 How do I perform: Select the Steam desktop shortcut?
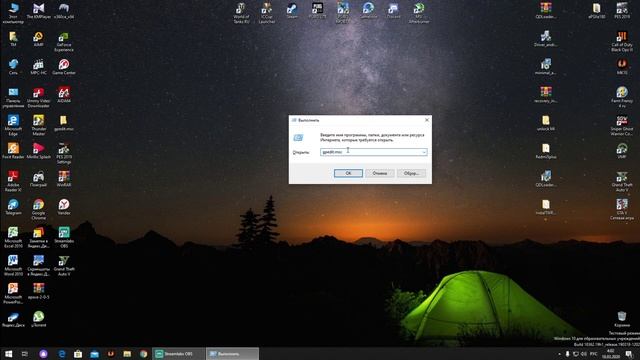292,11
